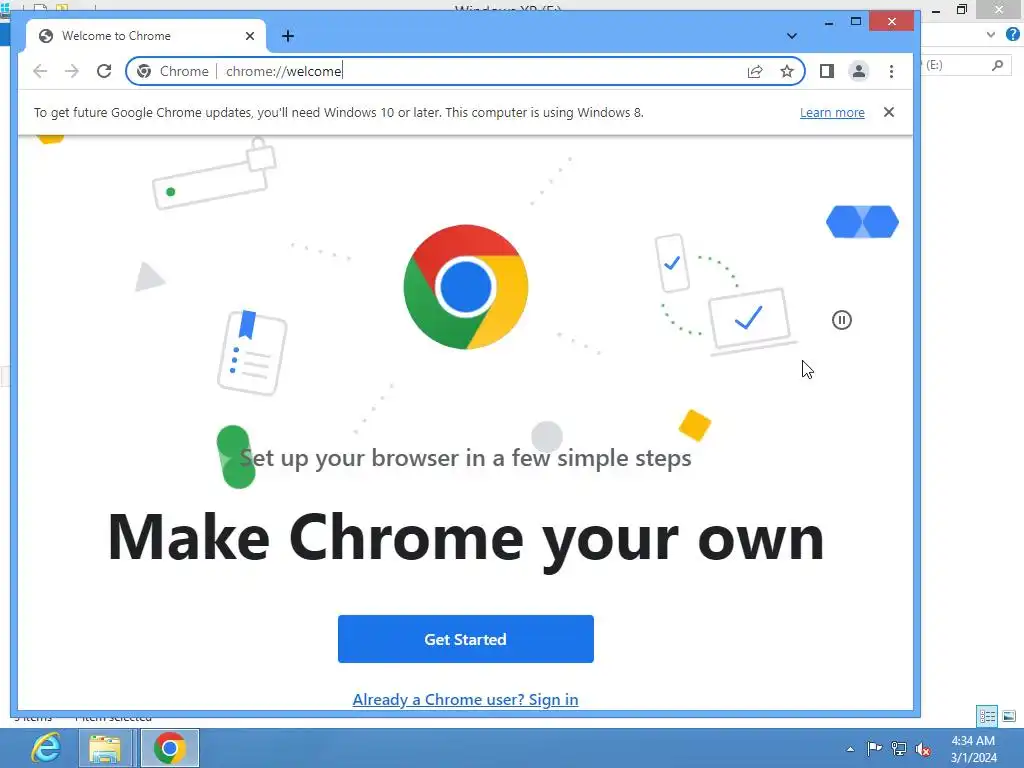Click the Chrome site info chip
Screen dimensions: 1024x768
tap(173, 71)
